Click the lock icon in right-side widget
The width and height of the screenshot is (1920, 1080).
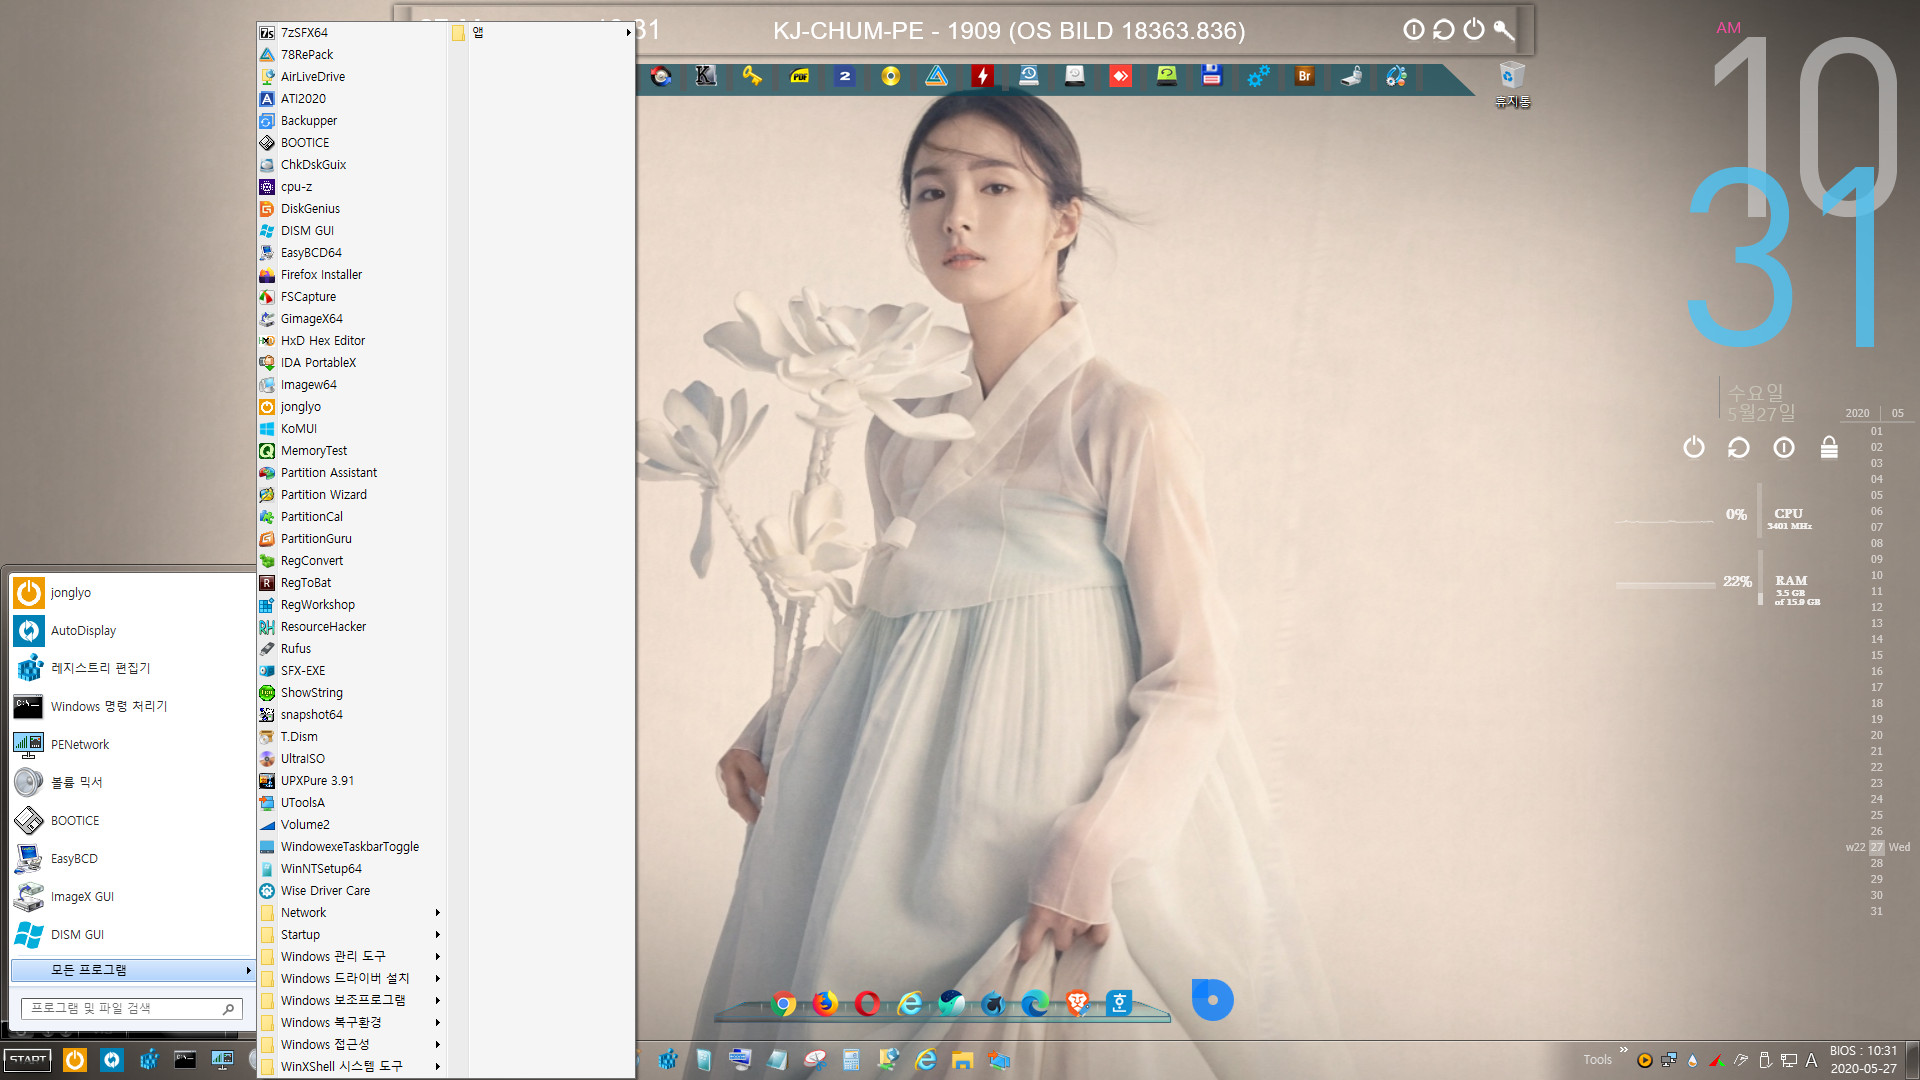click(1829, 447)
